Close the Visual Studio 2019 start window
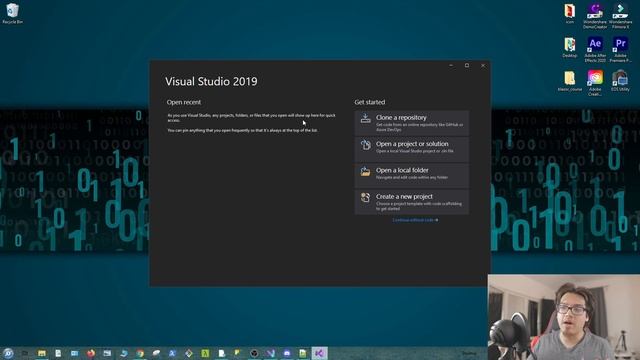Screen dimensions: 640x360 pos(483,65)
